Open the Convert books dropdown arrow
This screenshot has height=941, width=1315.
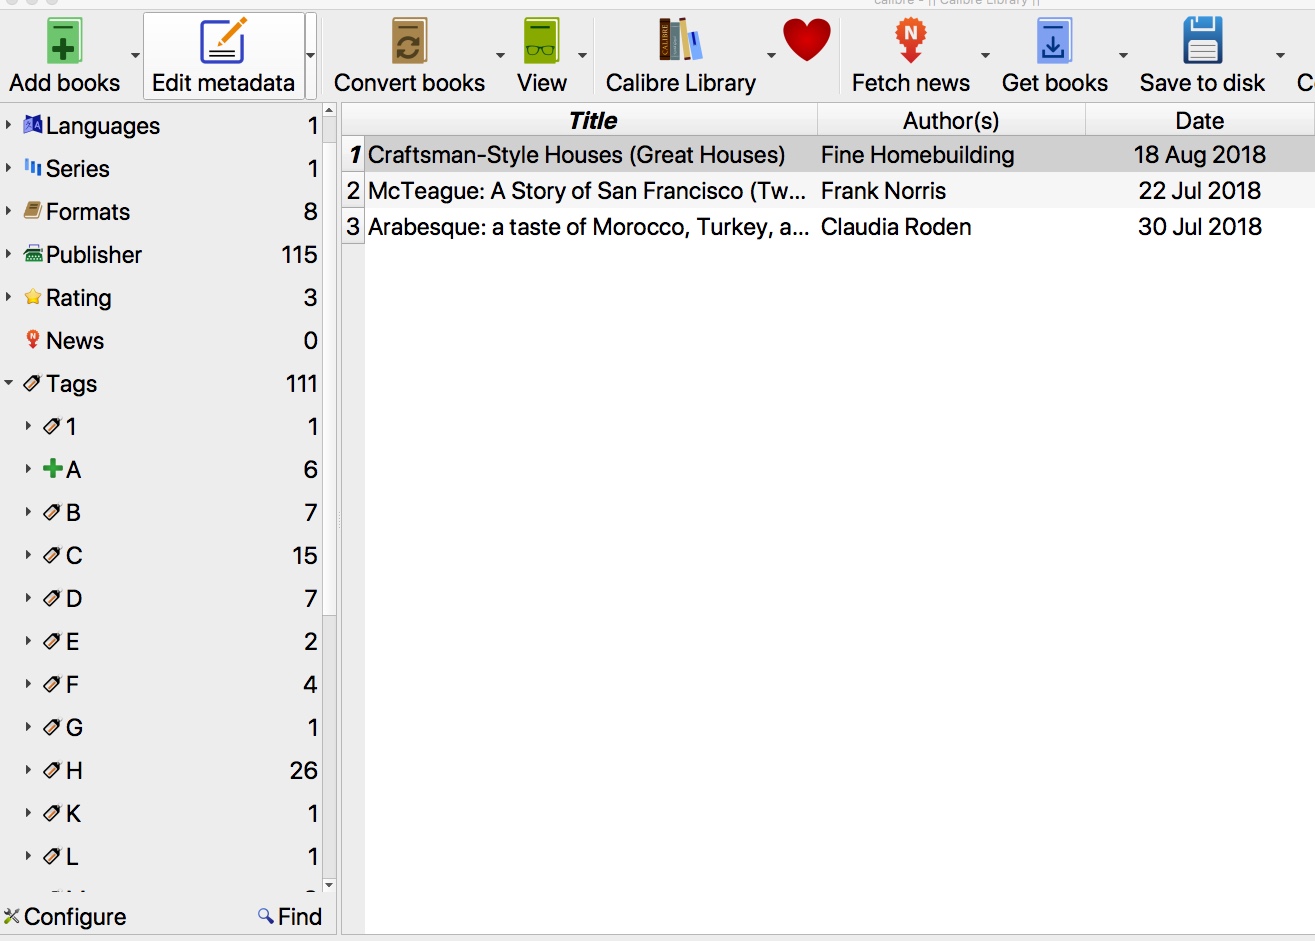[500, 56]
